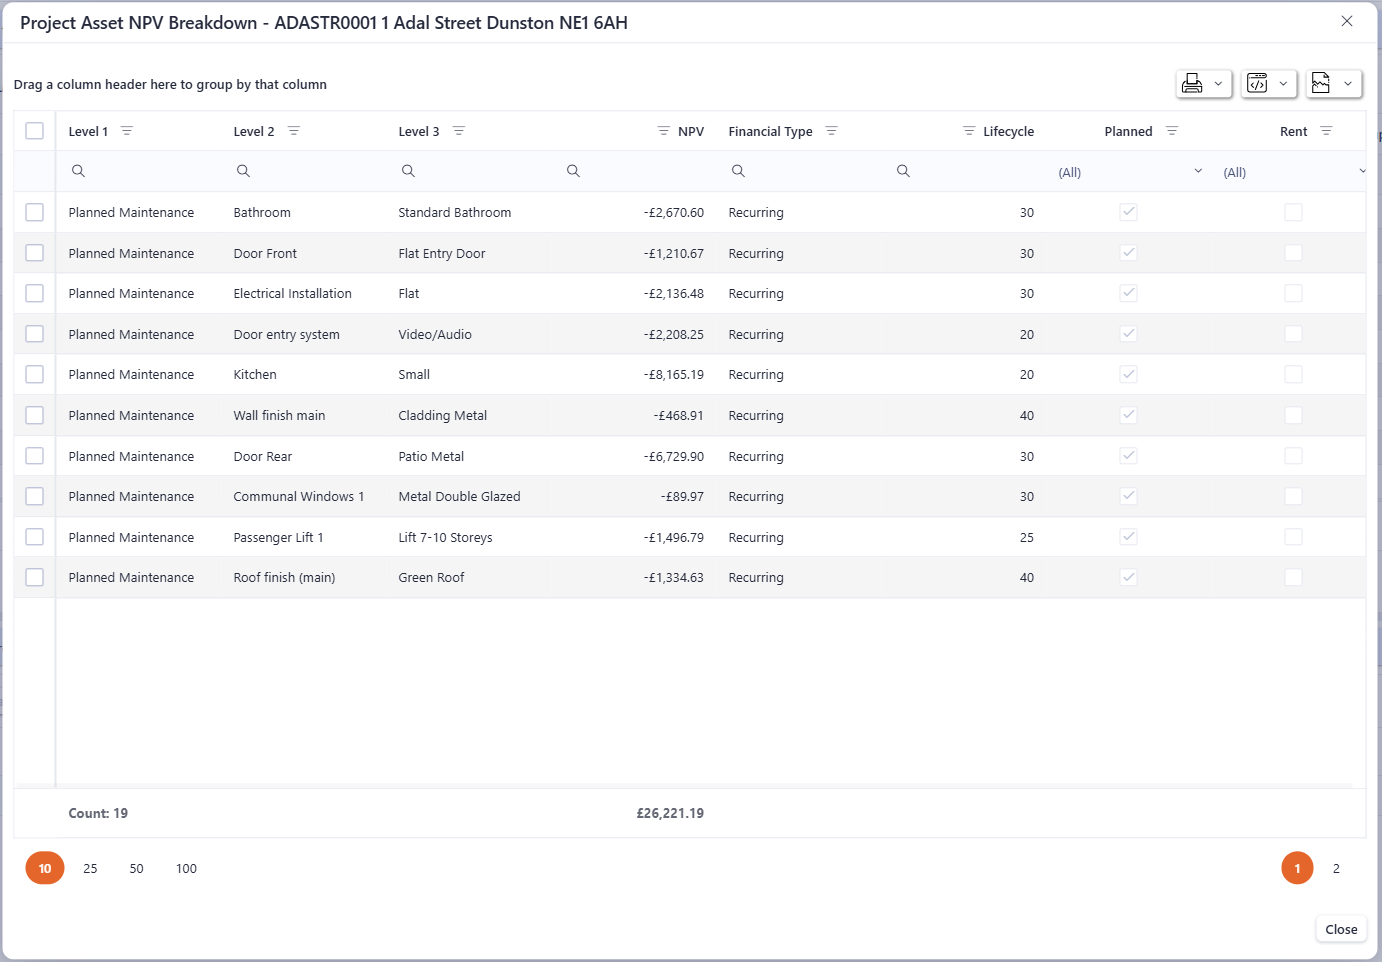This screenshot has width=1382, height=962.
Task: Check the Kitchen row selection box
Action: pyautogui.click(x=35, y=374)
